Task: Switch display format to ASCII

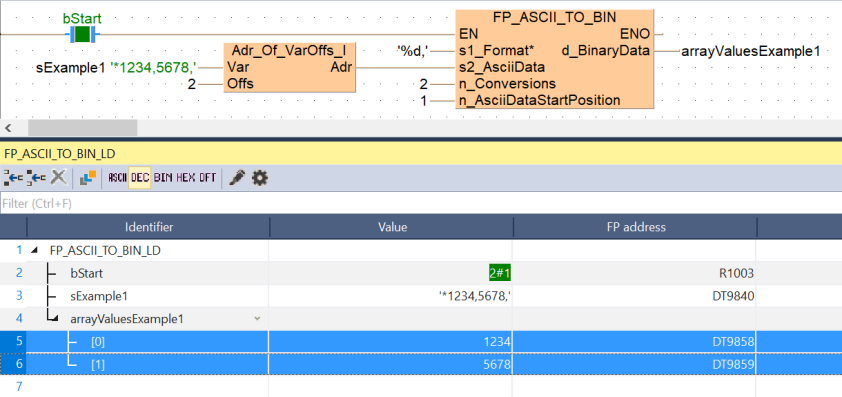Action: (x=117, y=178)
